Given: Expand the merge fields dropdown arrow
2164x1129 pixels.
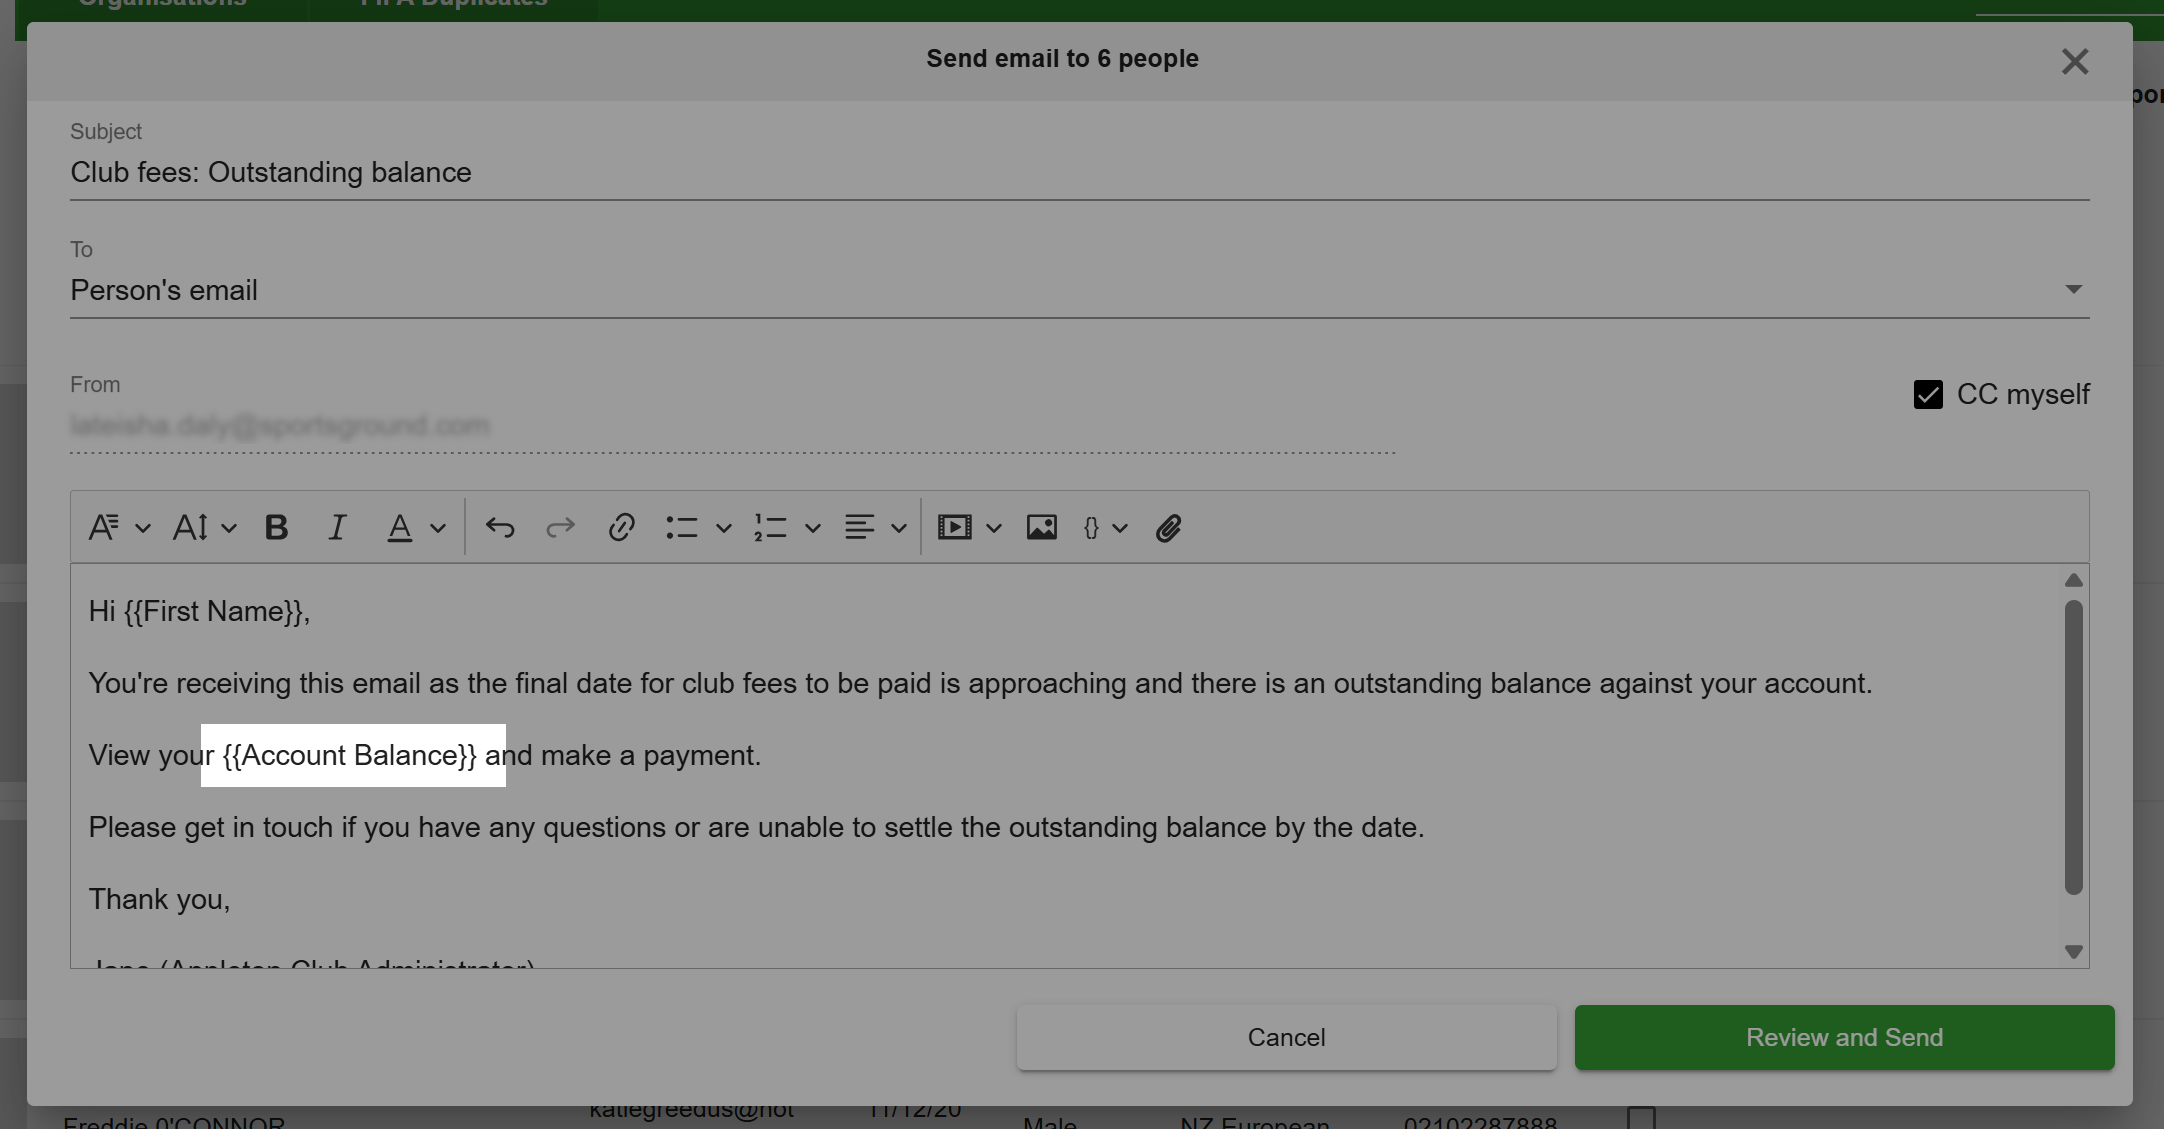Looking at the screenshot, I should 1120,528.
